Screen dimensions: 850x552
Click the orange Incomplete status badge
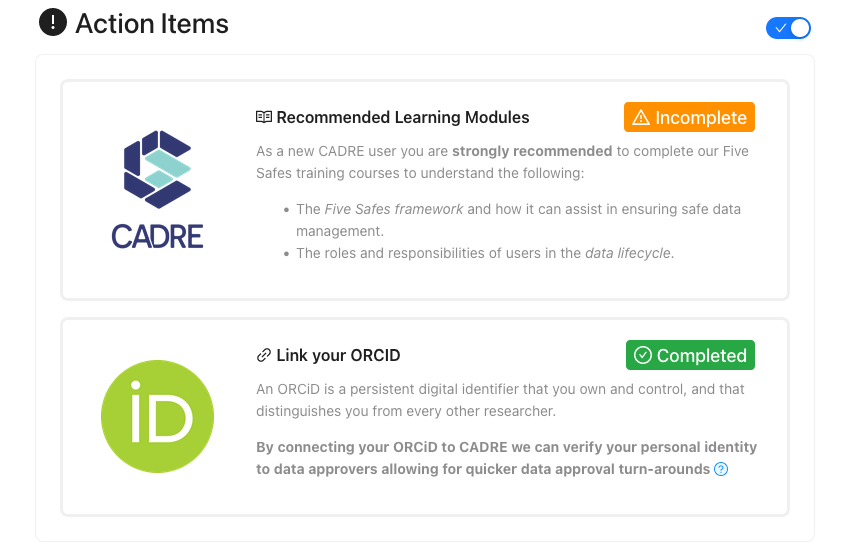(689, 117)
